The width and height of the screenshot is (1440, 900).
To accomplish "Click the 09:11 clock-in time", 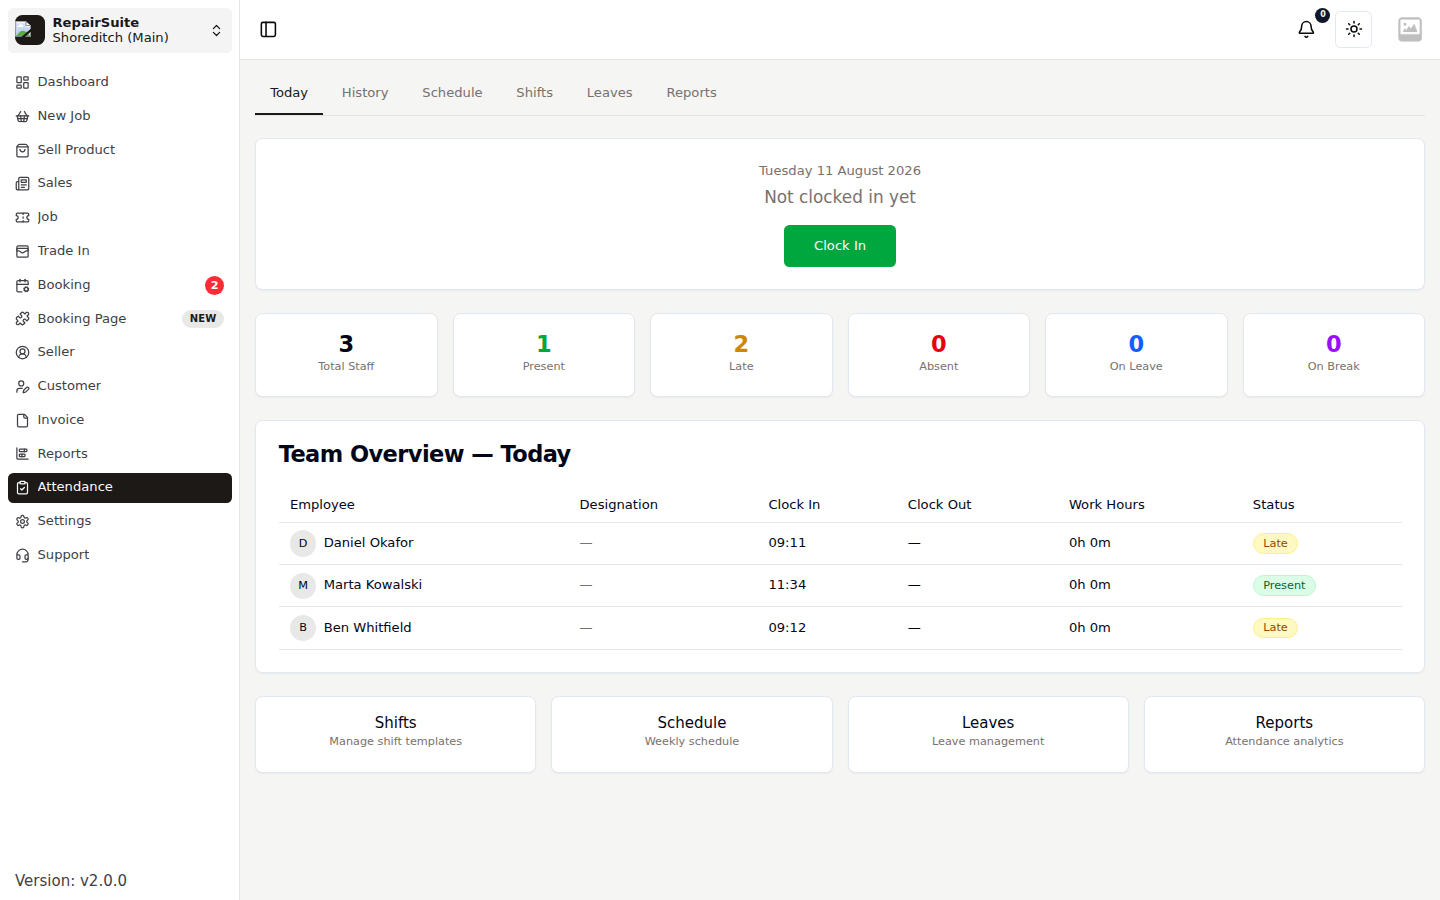I will [x=787, y=543].
